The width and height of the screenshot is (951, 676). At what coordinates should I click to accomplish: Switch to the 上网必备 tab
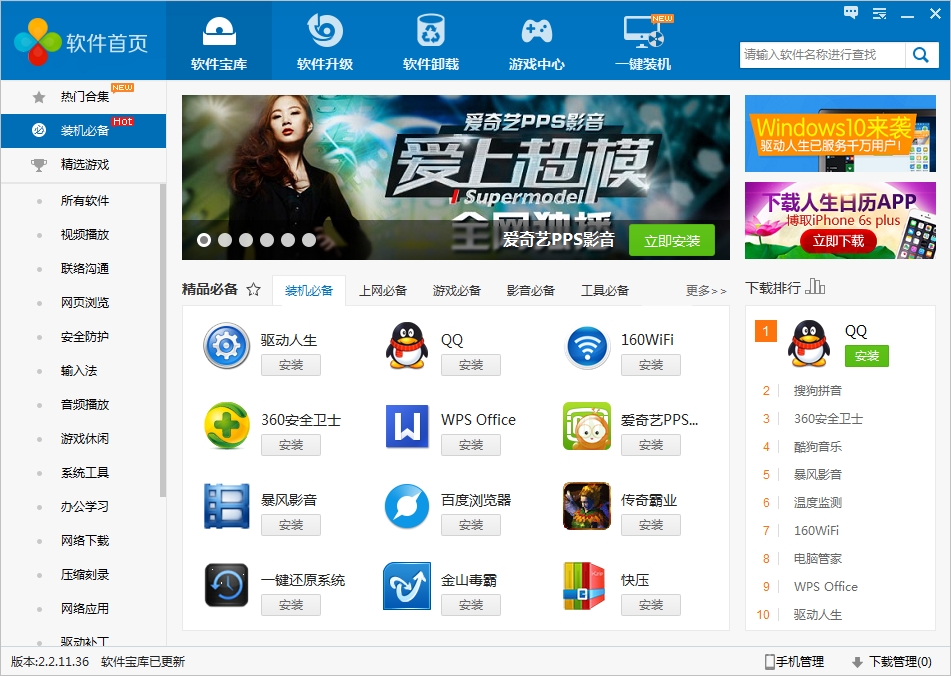pos(383,291)
